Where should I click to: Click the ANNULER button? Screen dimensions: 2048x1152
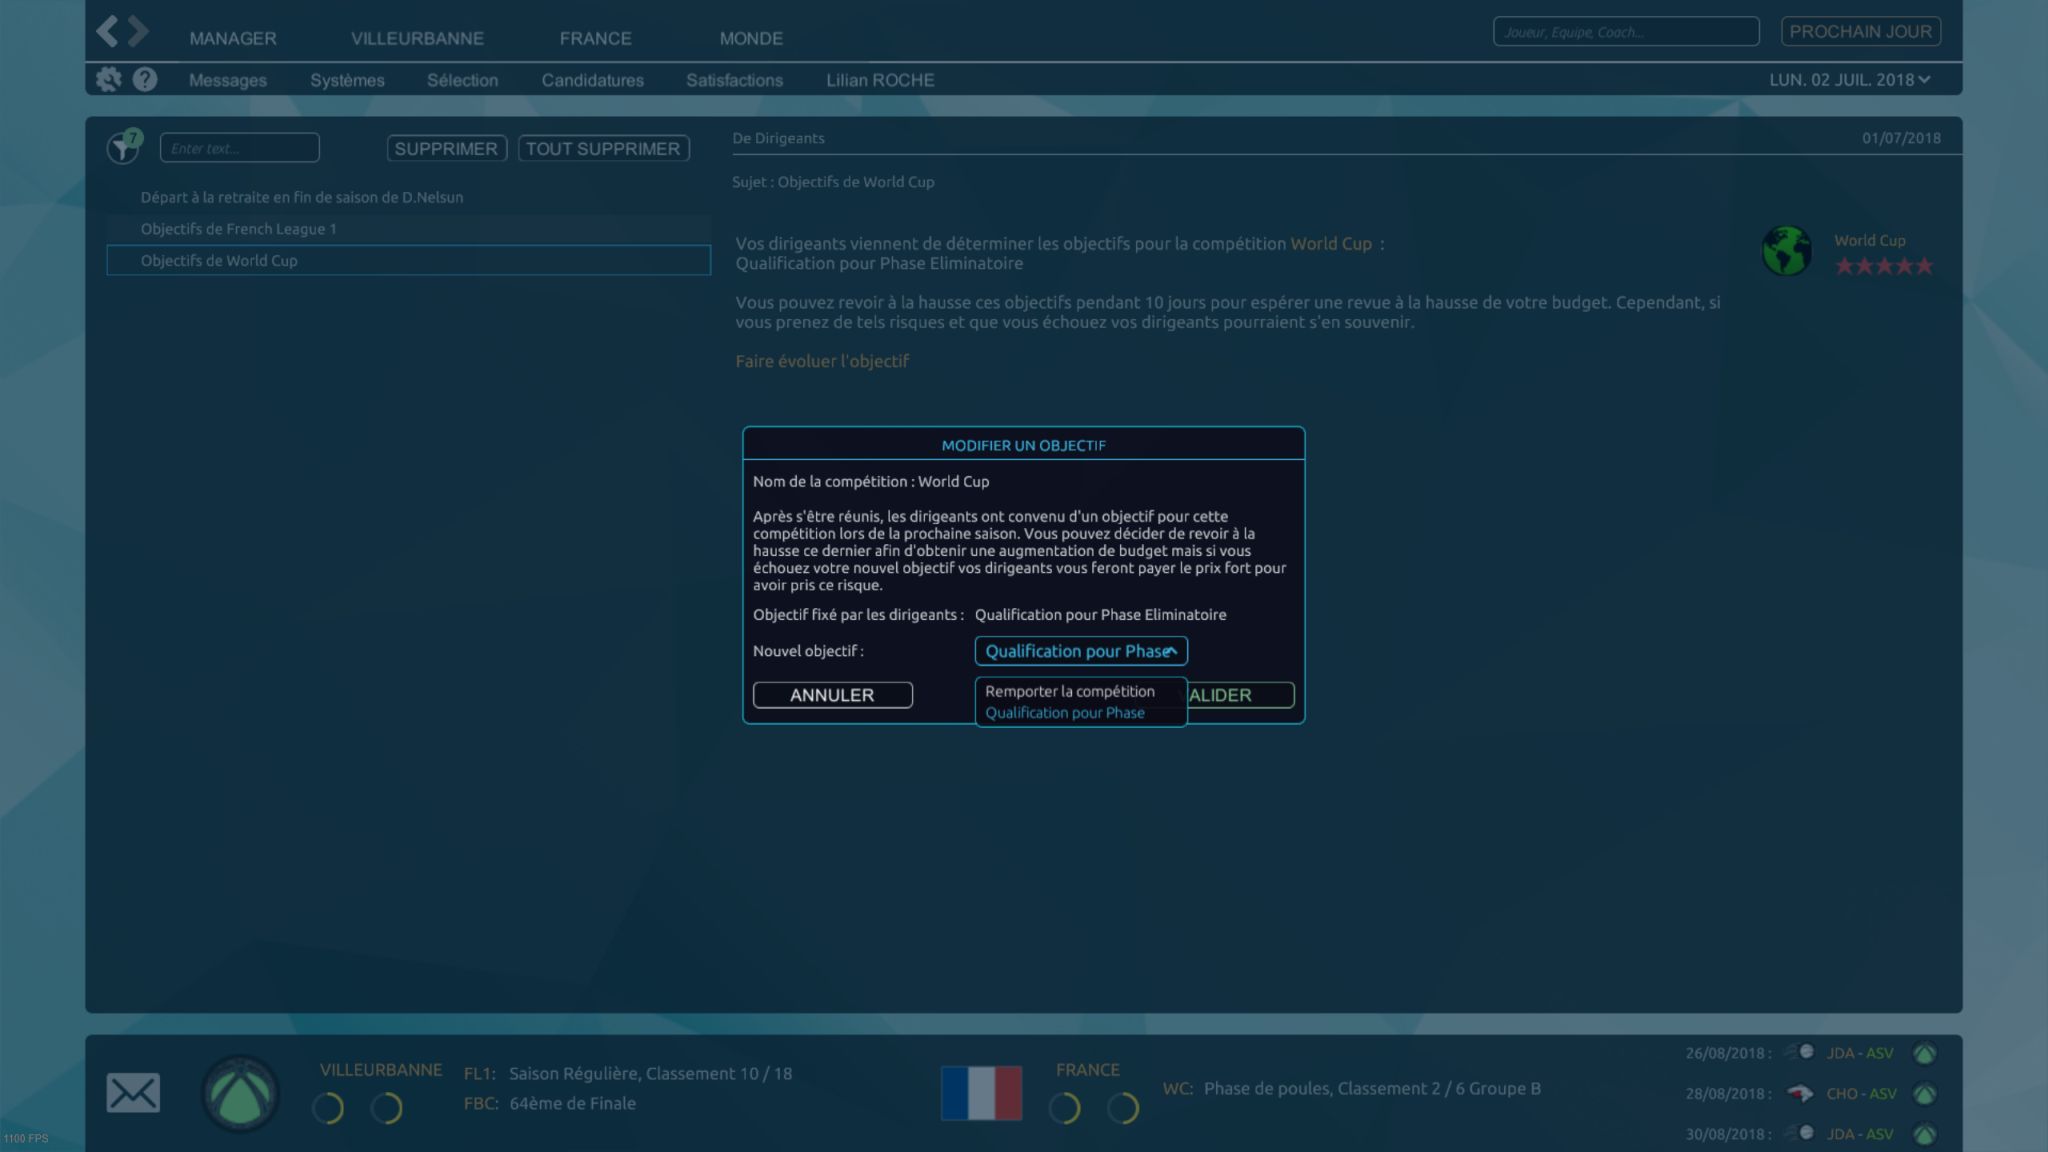click(832, 695)
